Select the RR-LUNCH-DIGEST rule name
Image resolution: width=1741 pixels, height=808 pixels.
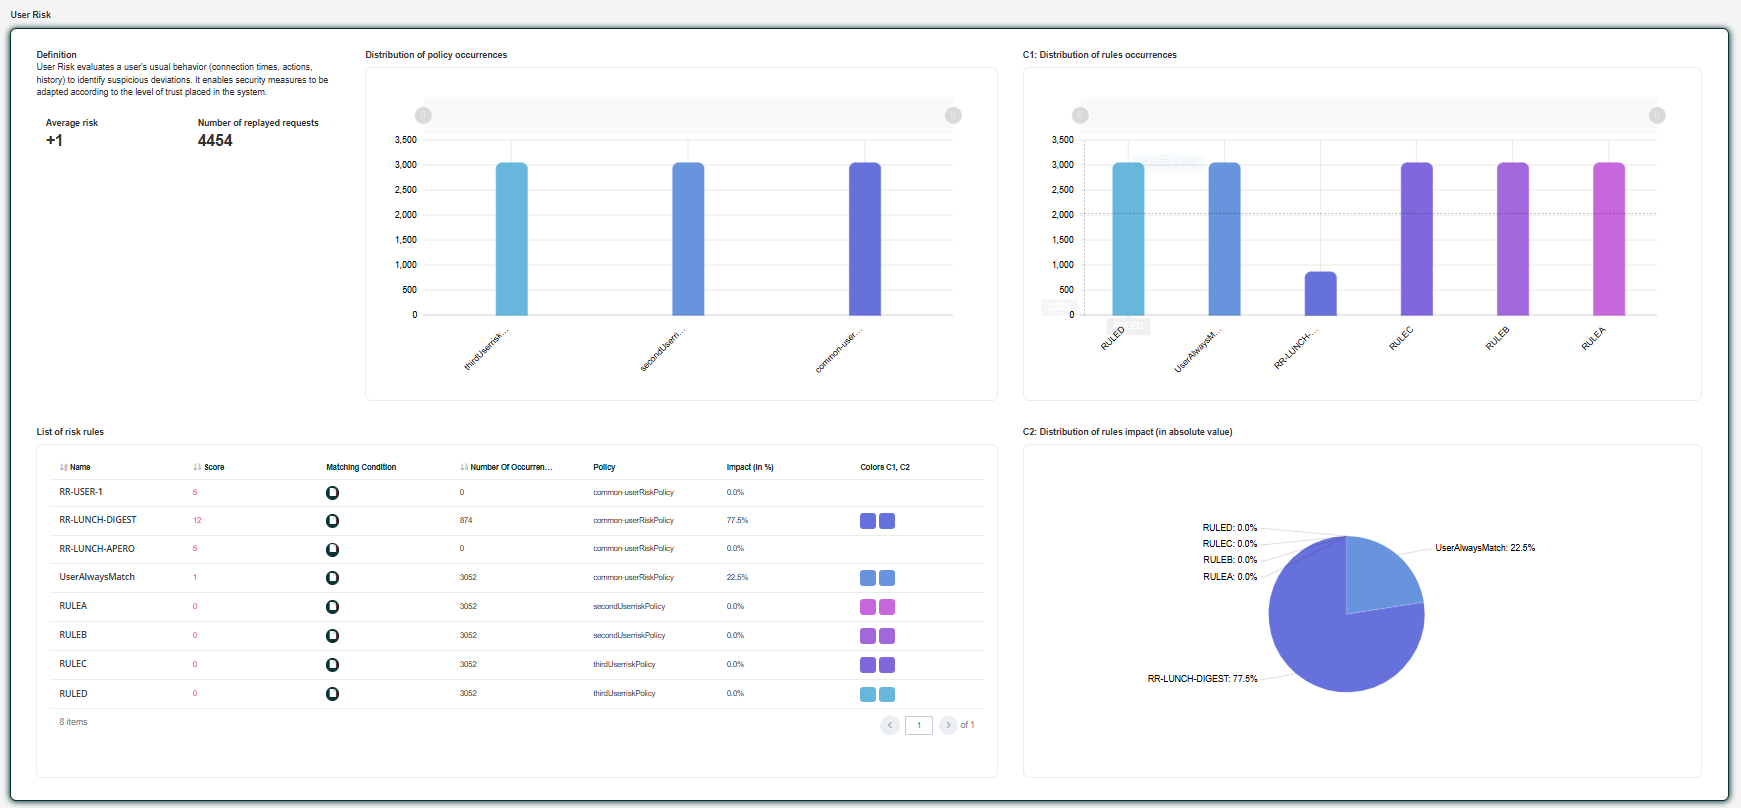coord(98,520)
